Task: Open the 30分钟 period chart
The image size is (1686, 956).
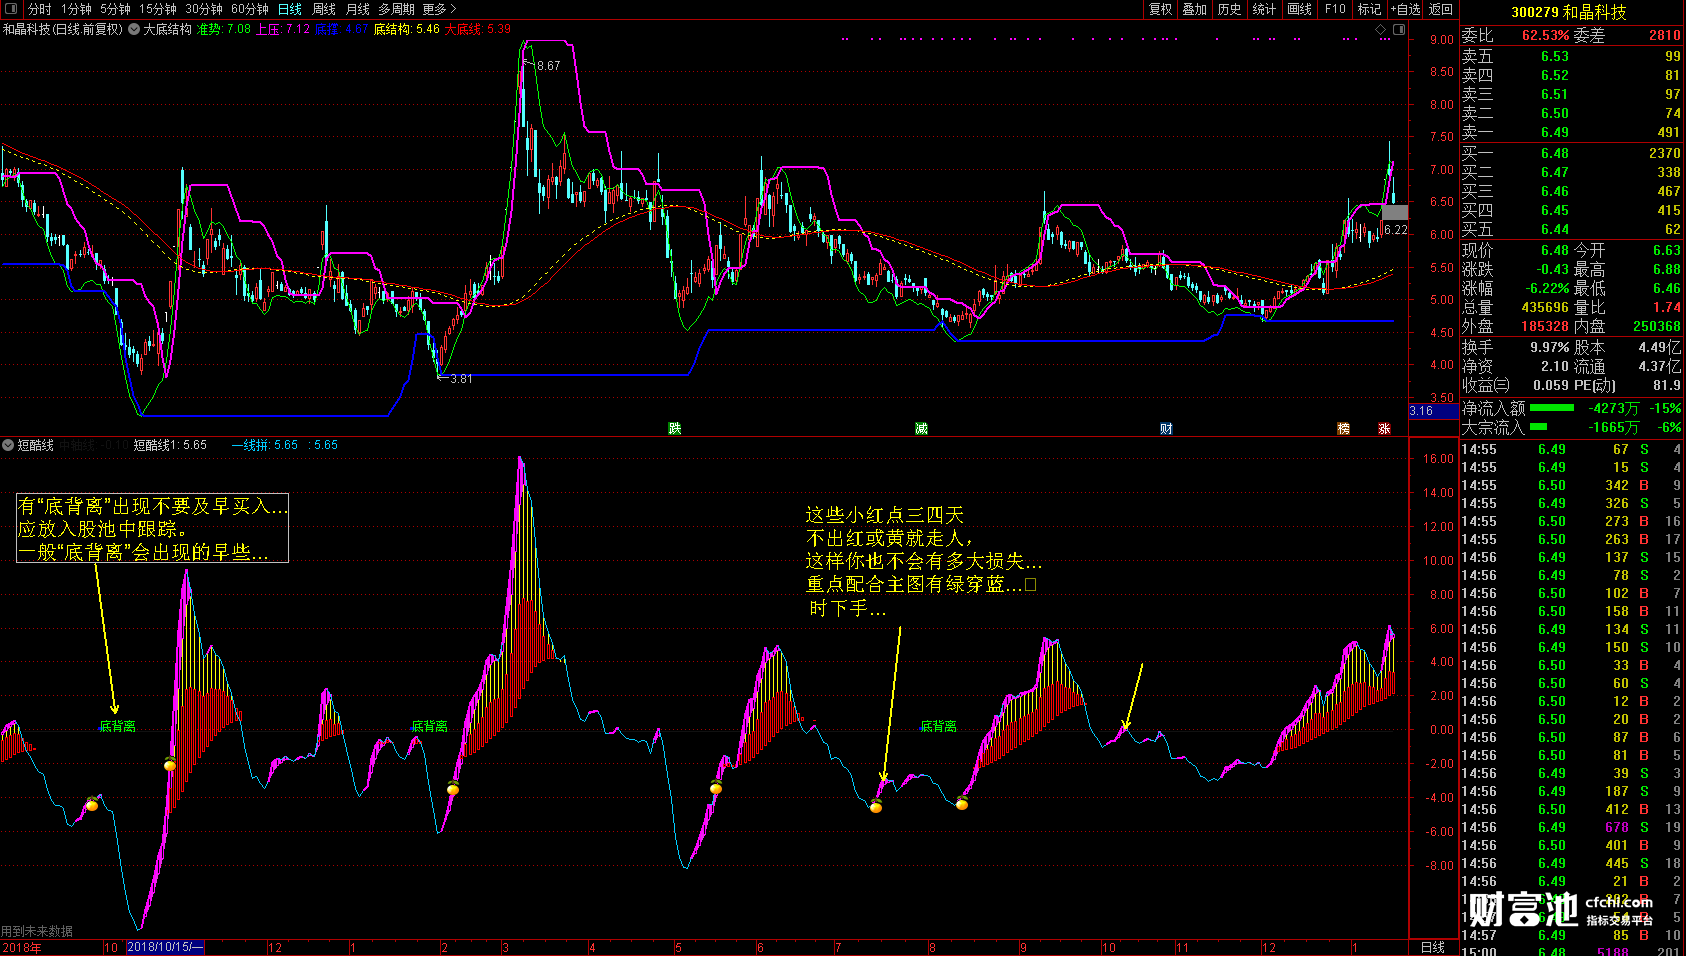Action: tap(203, 9)
